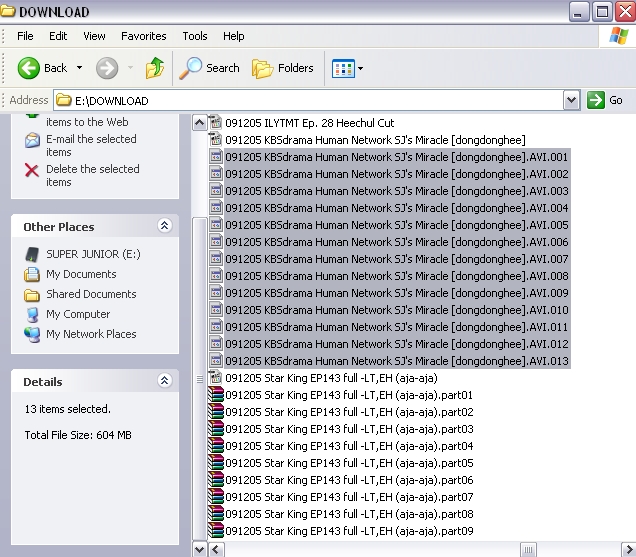Open the File menu
The image size is (636, 557).
[25, 36]
